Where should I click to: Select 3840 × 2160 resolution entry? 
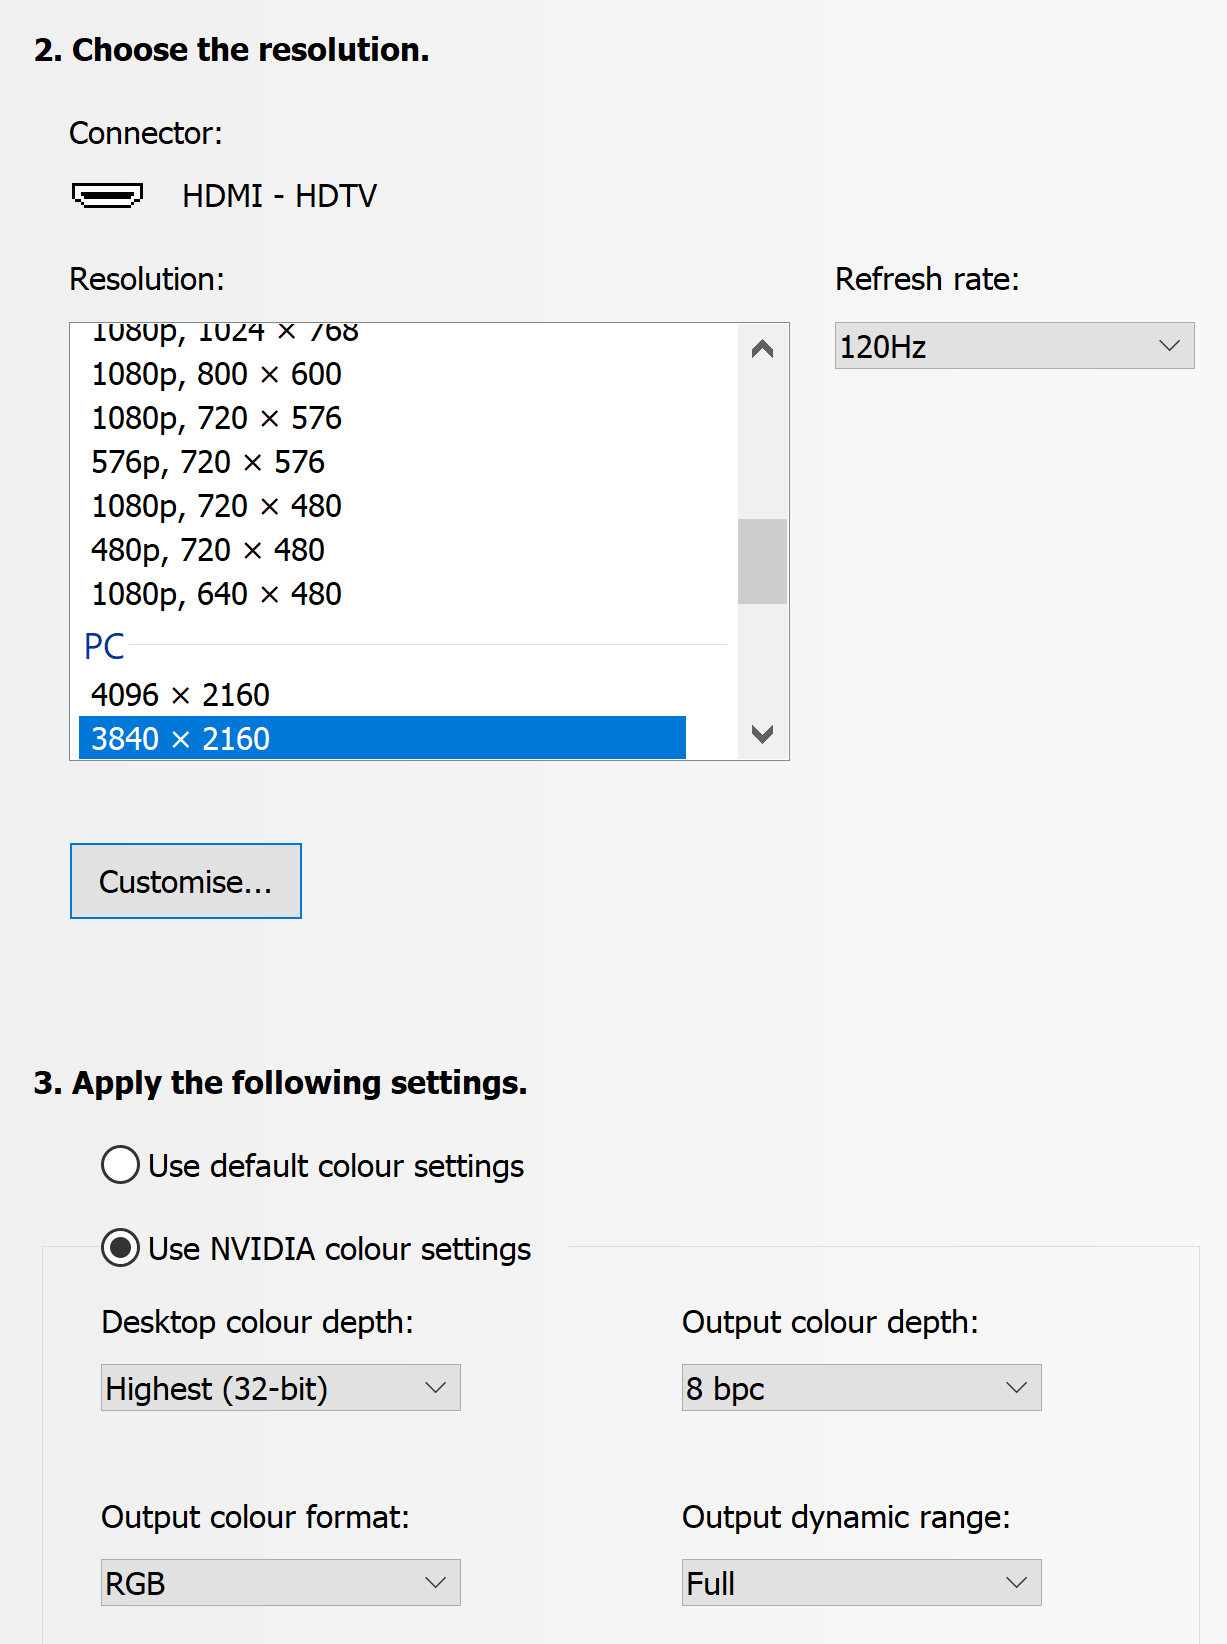181,739
